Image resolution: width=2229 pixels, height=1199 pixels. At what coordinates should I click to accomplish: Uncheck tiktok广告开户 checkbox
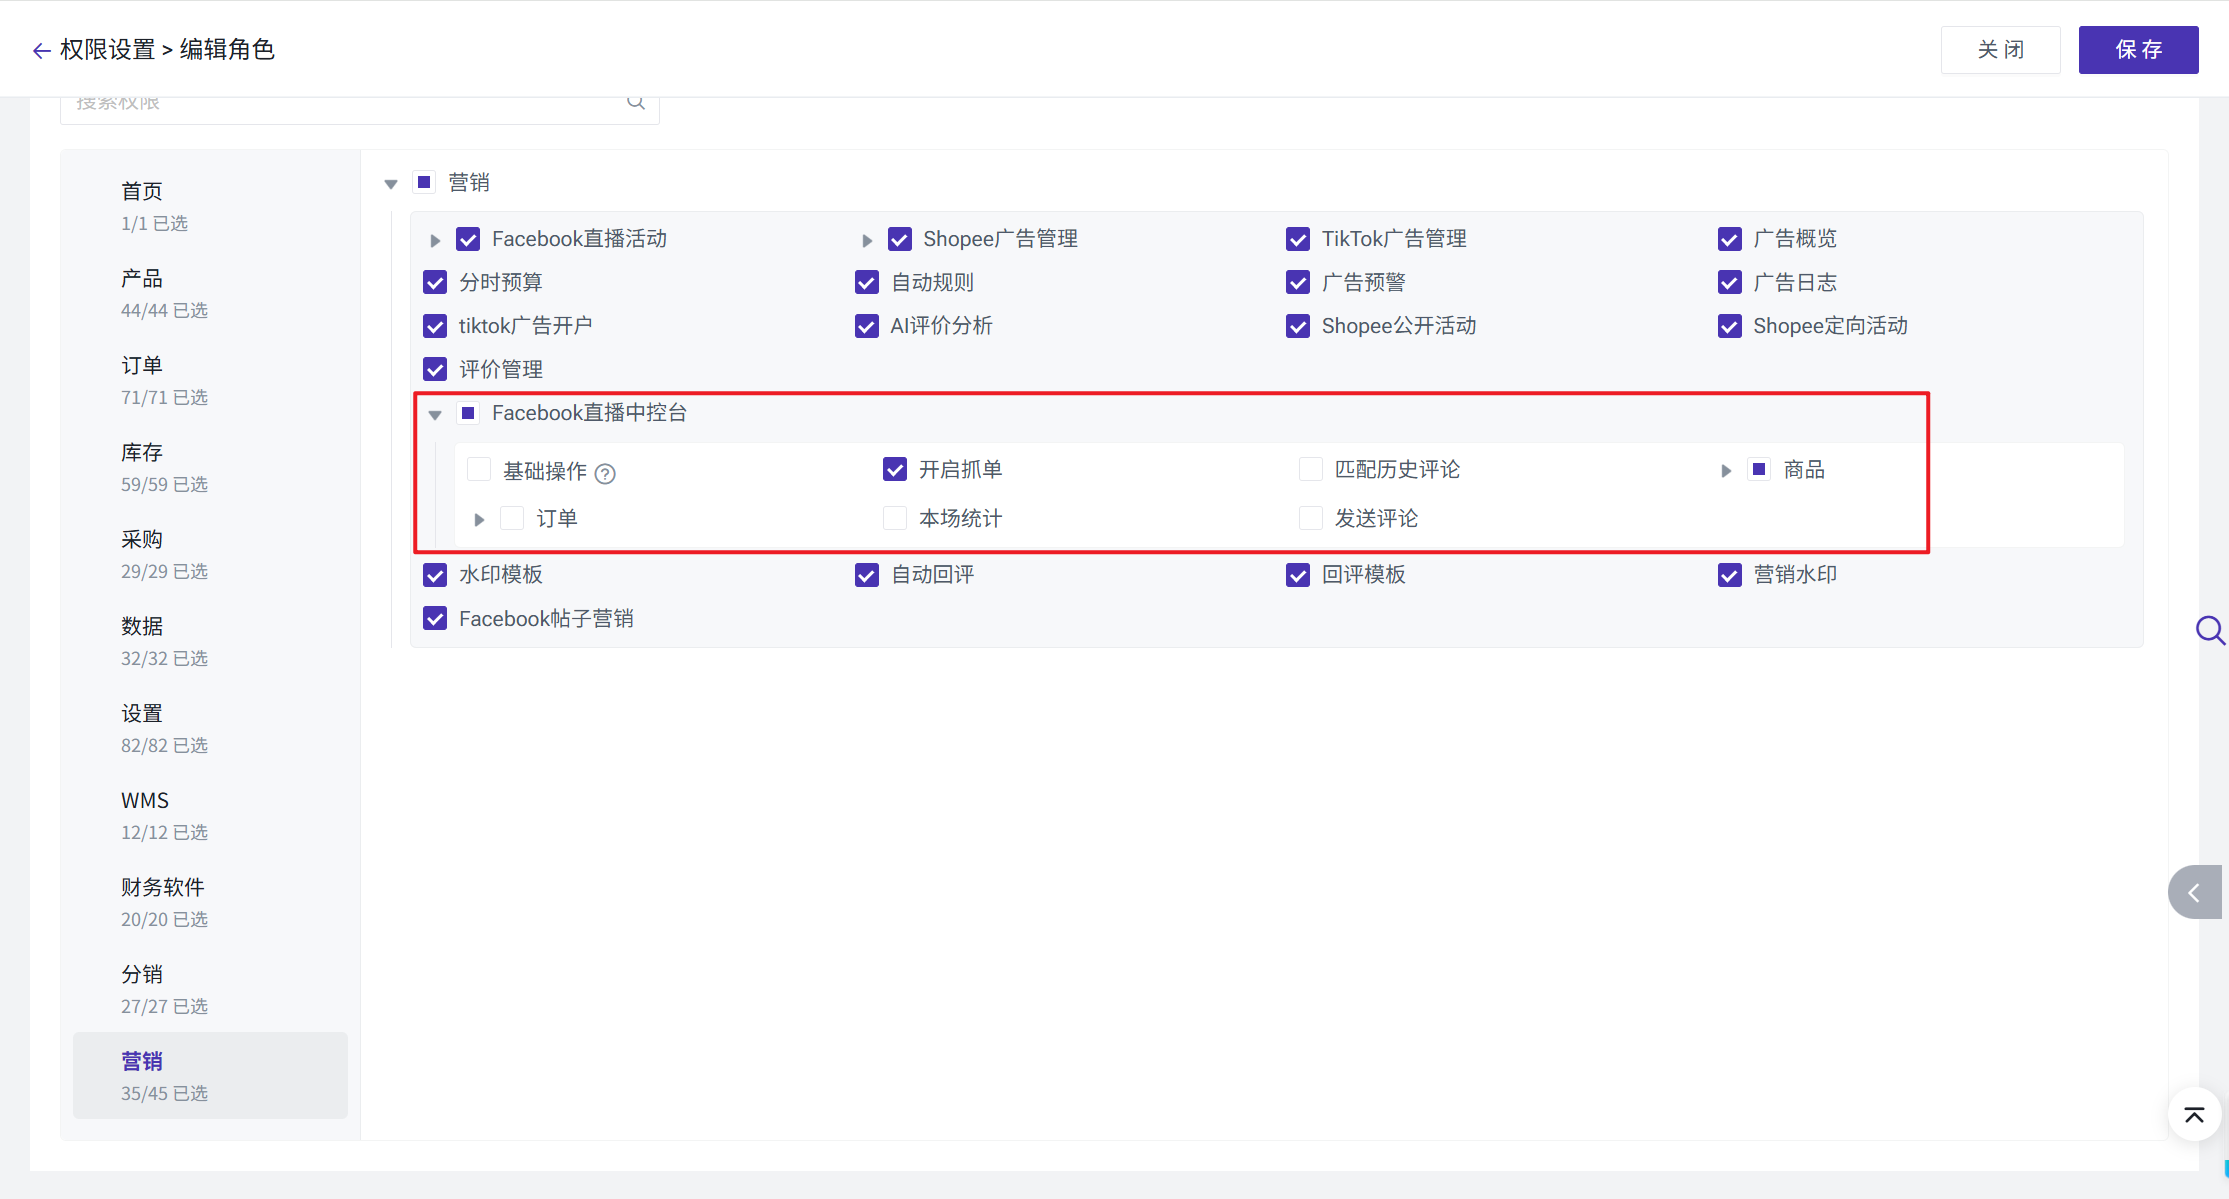pos(435,326)
